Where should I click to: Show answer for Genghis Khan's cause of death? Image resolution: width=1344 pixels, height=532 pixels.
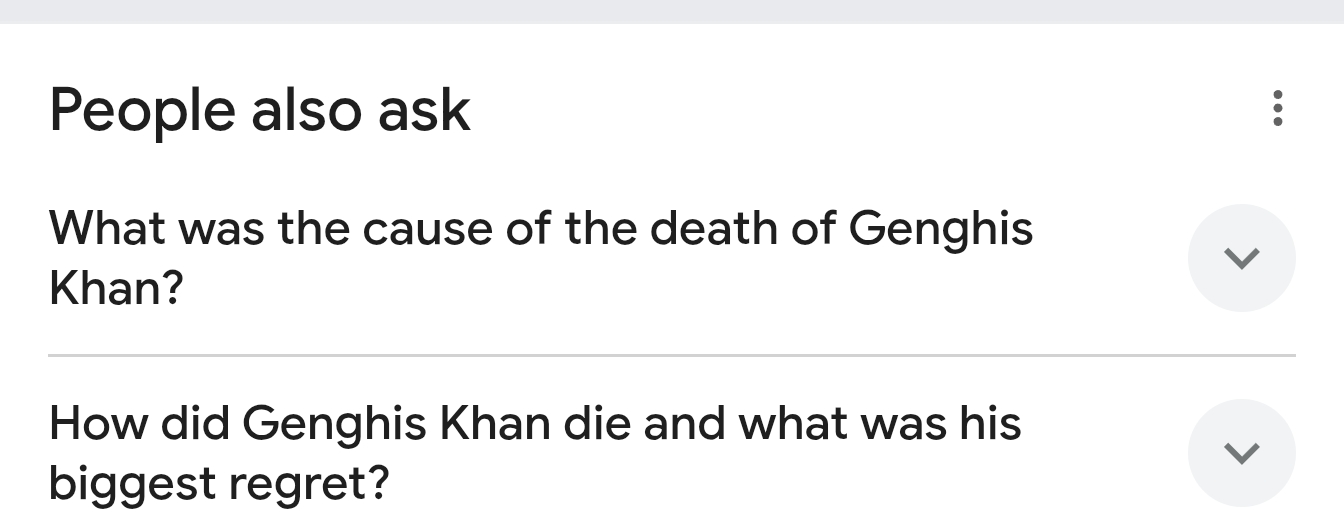[1241, 258]
